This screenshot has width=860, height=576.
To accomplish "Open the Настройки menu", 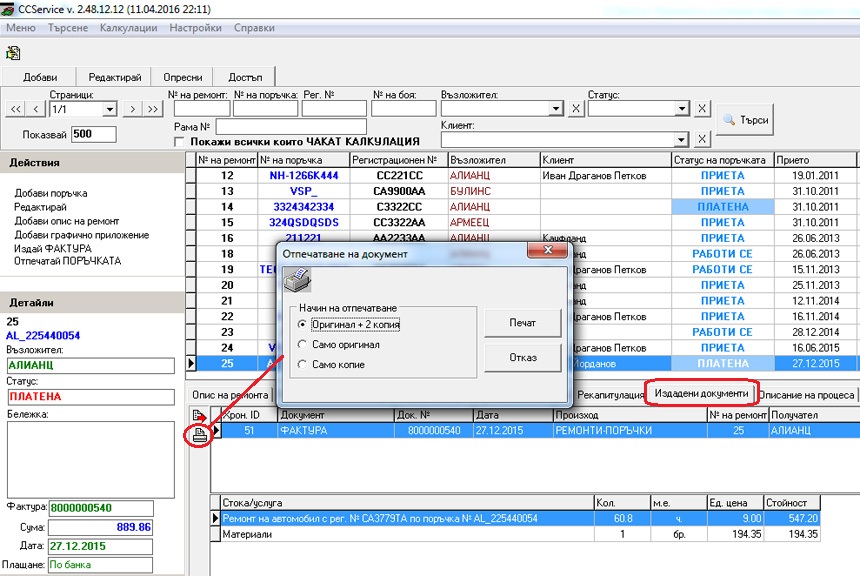I will click(x=195, y=28).
